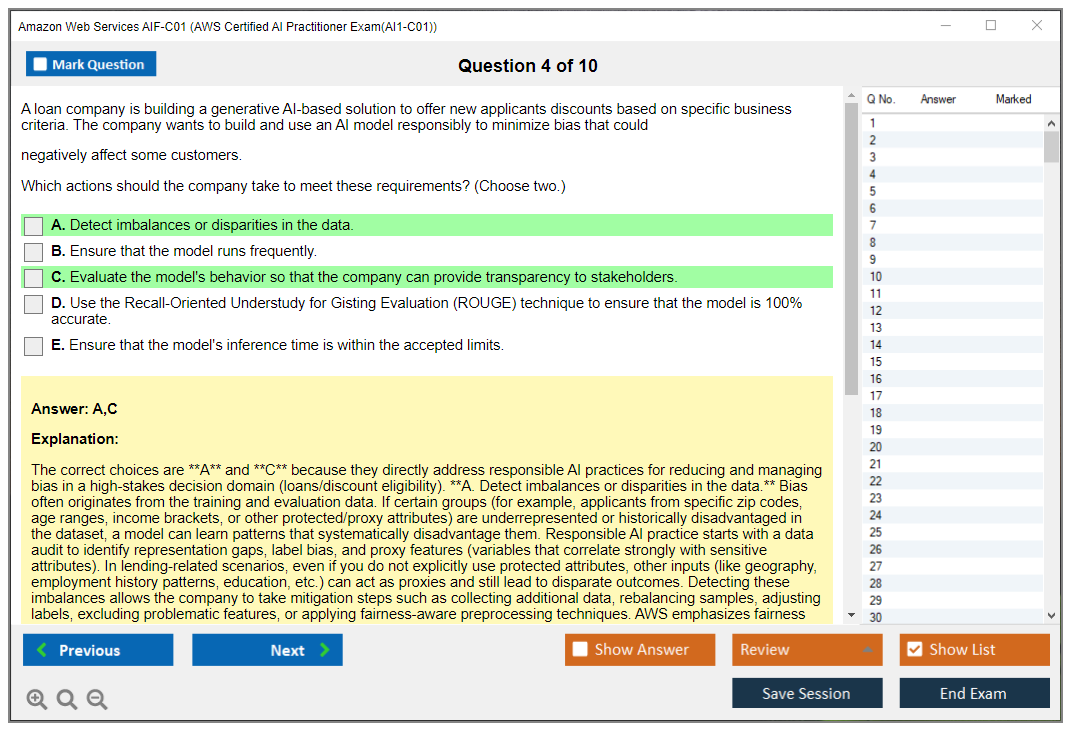The width and height of the screenshot is (1075, 735).
Task: Select question 10 in the list
Action: click(876, 277)
